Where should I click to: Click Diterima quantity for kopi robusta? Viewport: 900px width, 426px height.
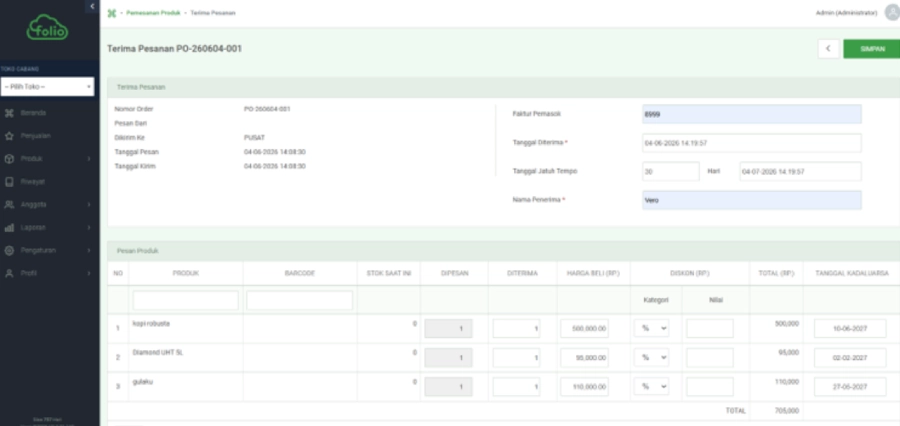point(516,328)
